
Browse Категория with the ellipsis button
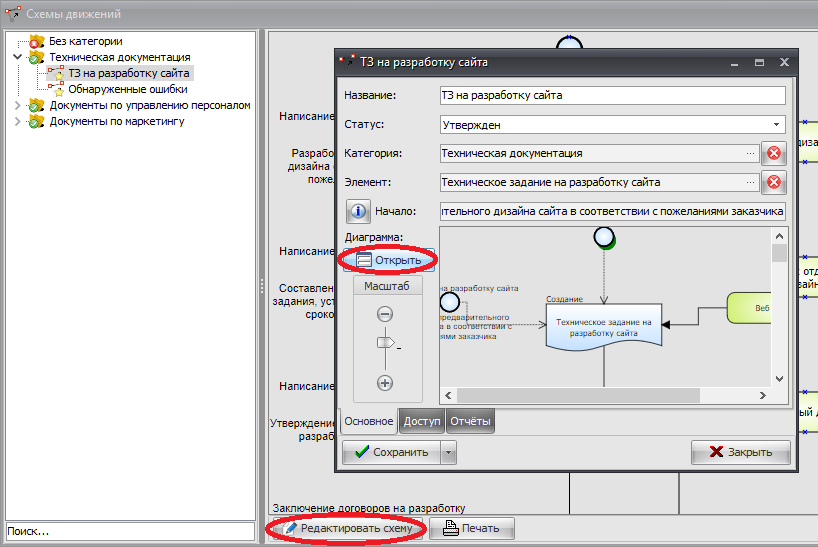coord(750,154)
